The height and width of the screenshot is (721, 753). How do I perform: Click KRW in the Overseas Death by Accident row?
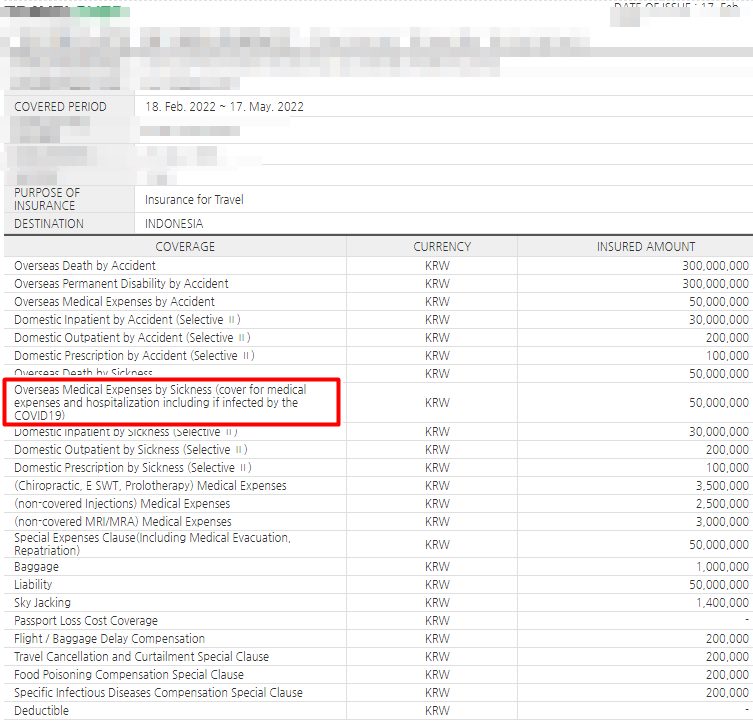click(x=437, y=266)
